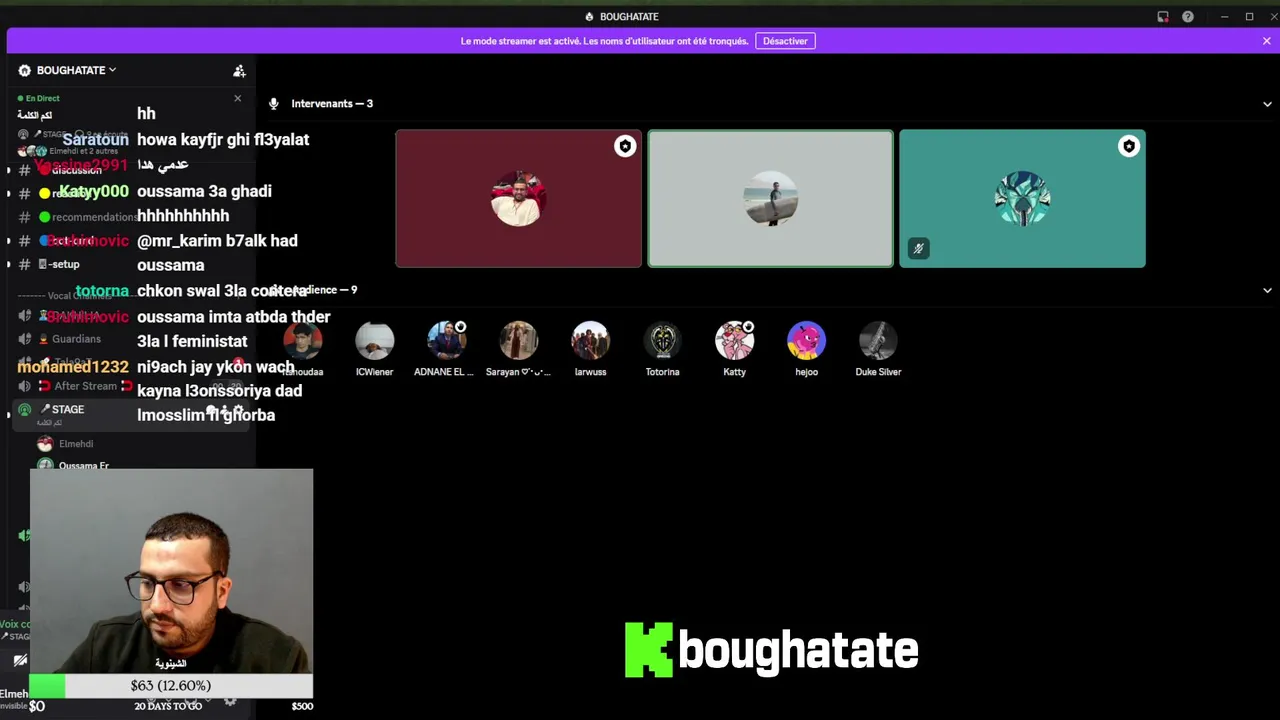Click the Guardians voice speaker icon
Image resolution: width=1280 pixels, height=720 pixels.
tap(24, 339)
